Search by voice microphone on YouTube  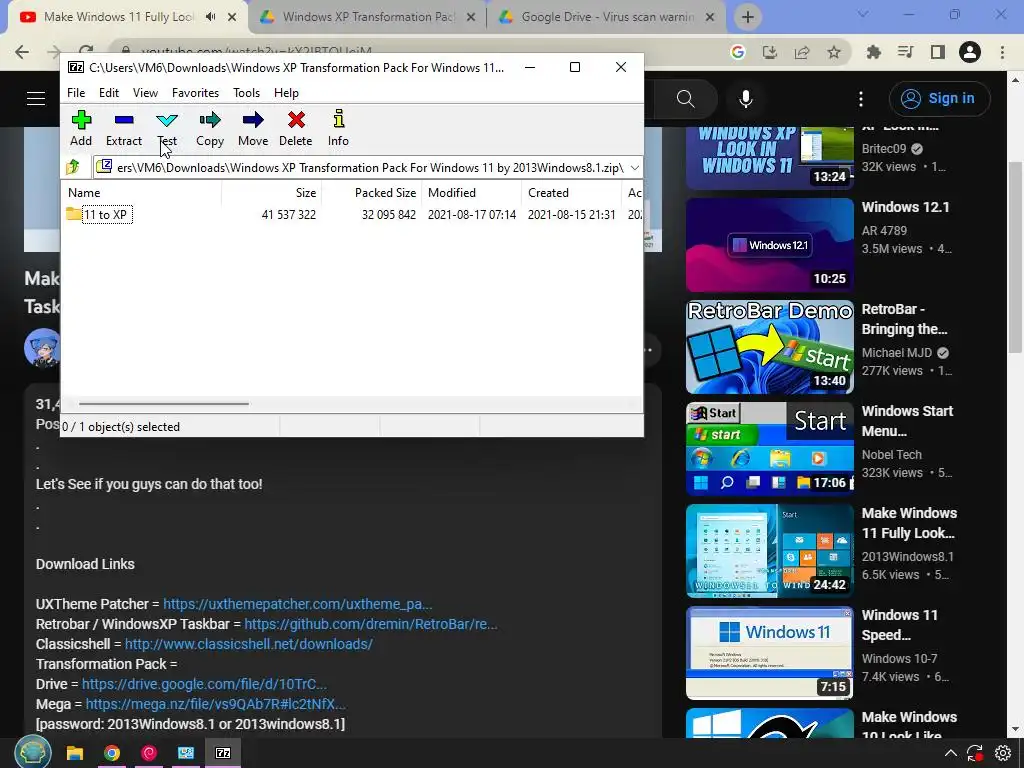tap(746, 99)
